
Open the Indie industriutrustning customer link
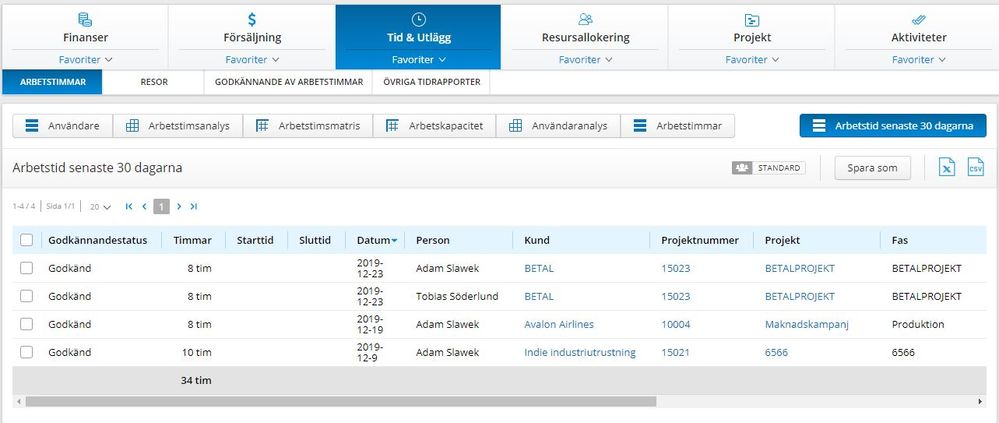[x=580, y=352]
